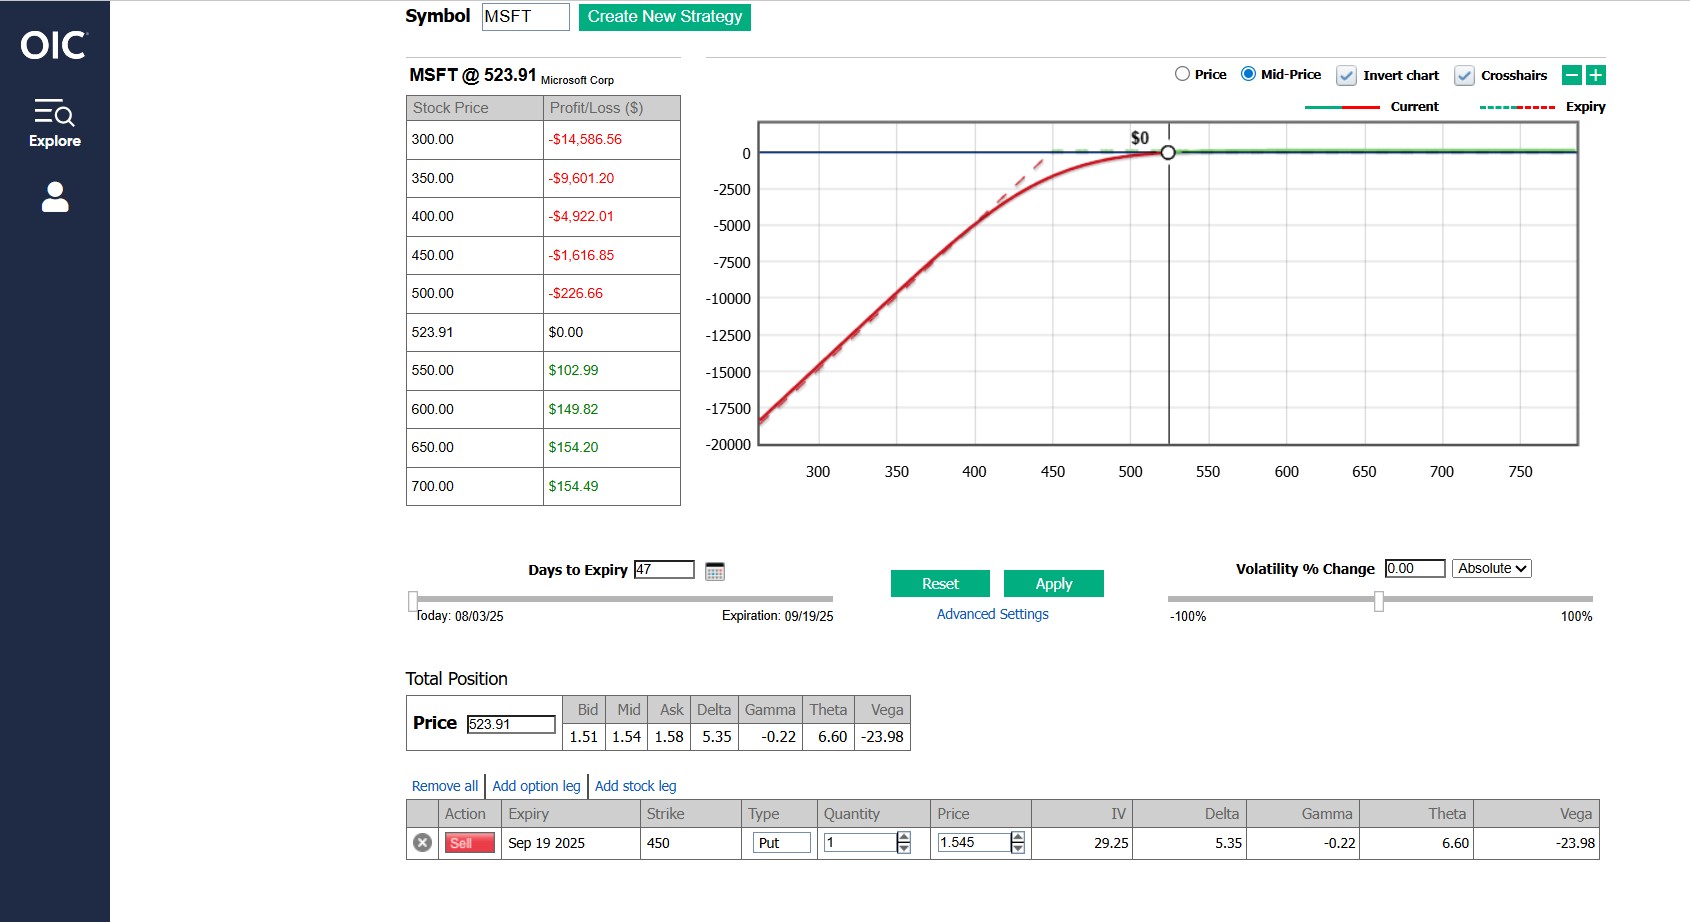The height and width of the screenshot is (922, 1690).
Task: Click the Put type field in leg row
Action: point(782,843)
